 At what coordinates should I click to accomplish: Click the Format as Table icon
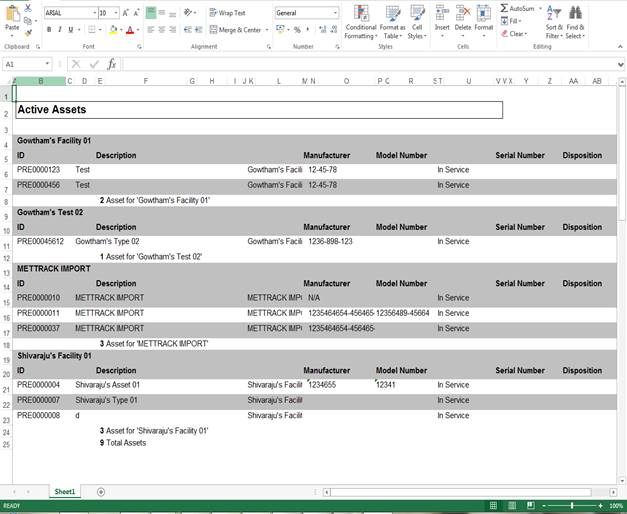tap(393, 14)
